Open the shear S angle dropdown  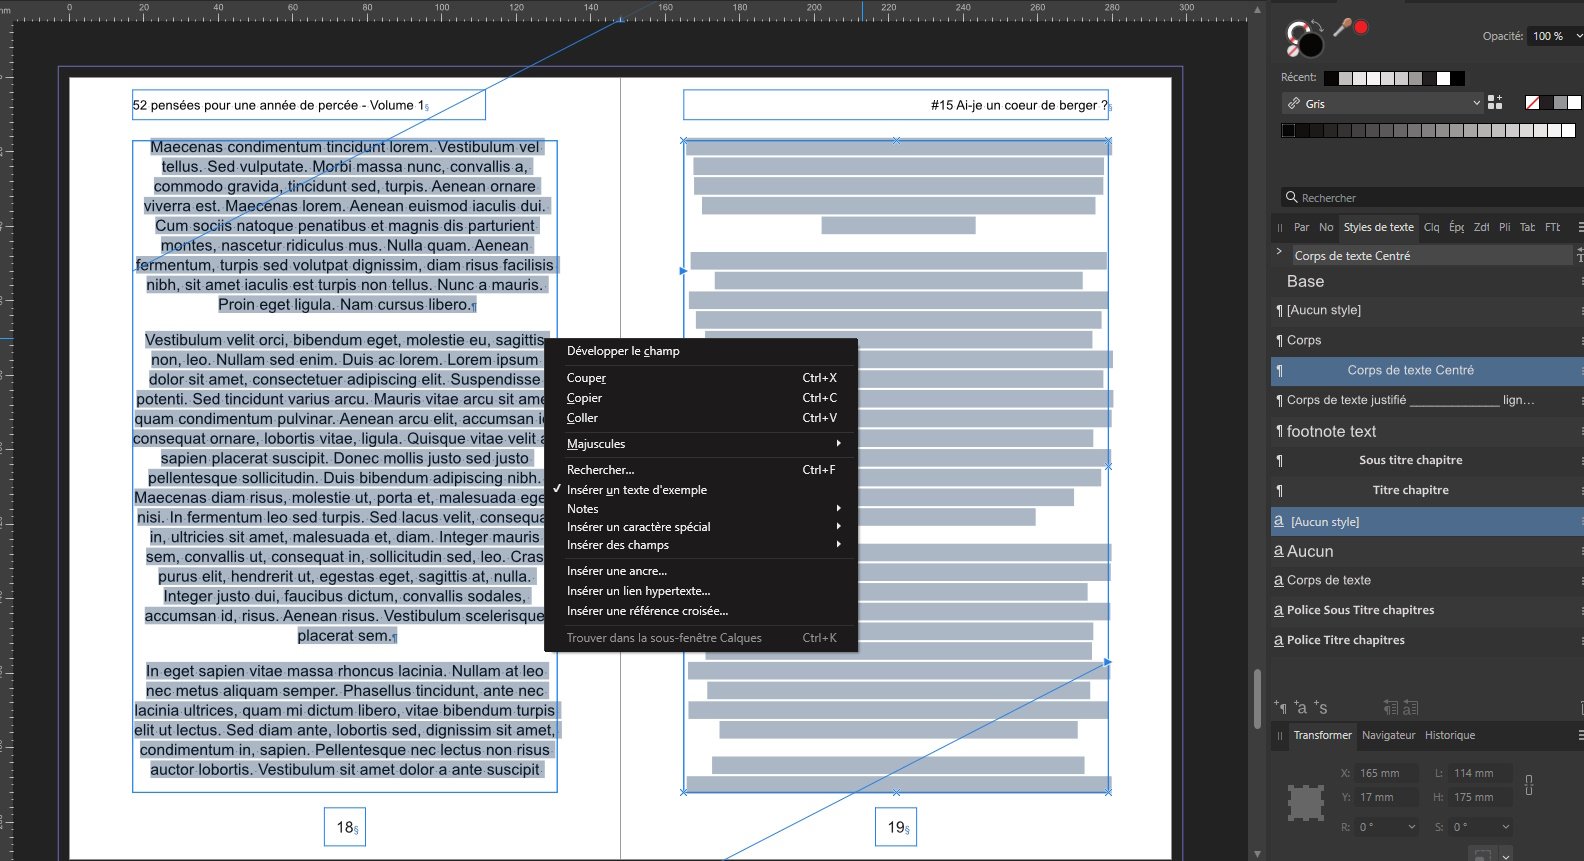(1505, 827)
